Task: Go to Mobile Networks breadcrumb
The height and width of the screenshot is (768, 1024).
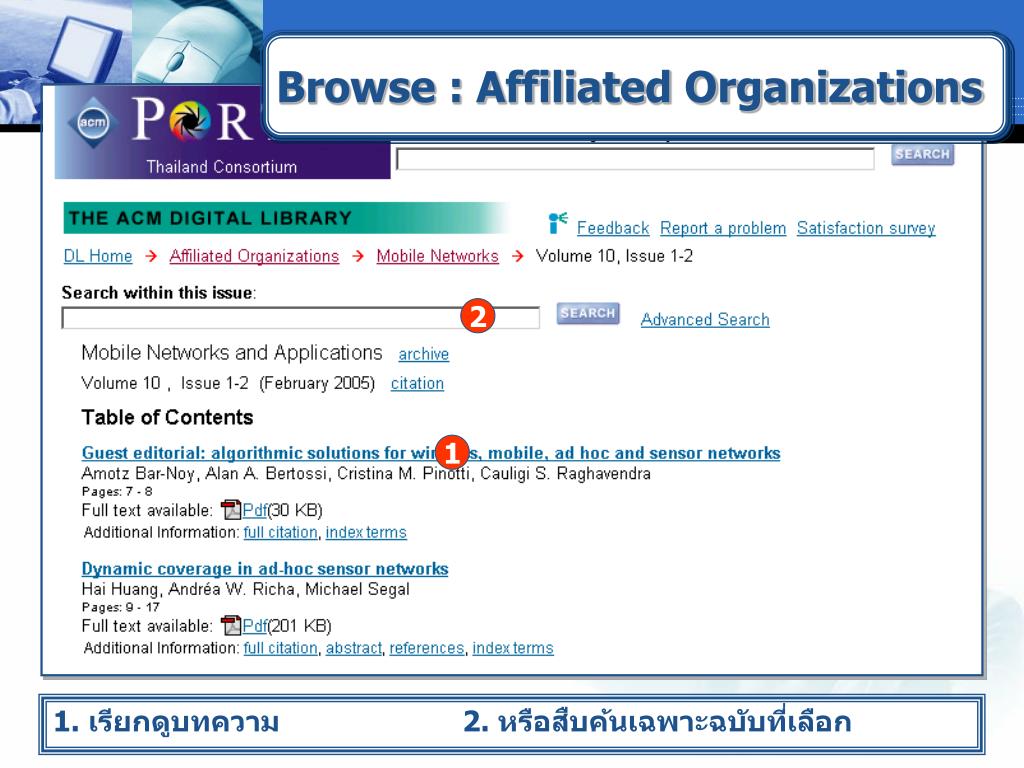Action: click(438, 256)
